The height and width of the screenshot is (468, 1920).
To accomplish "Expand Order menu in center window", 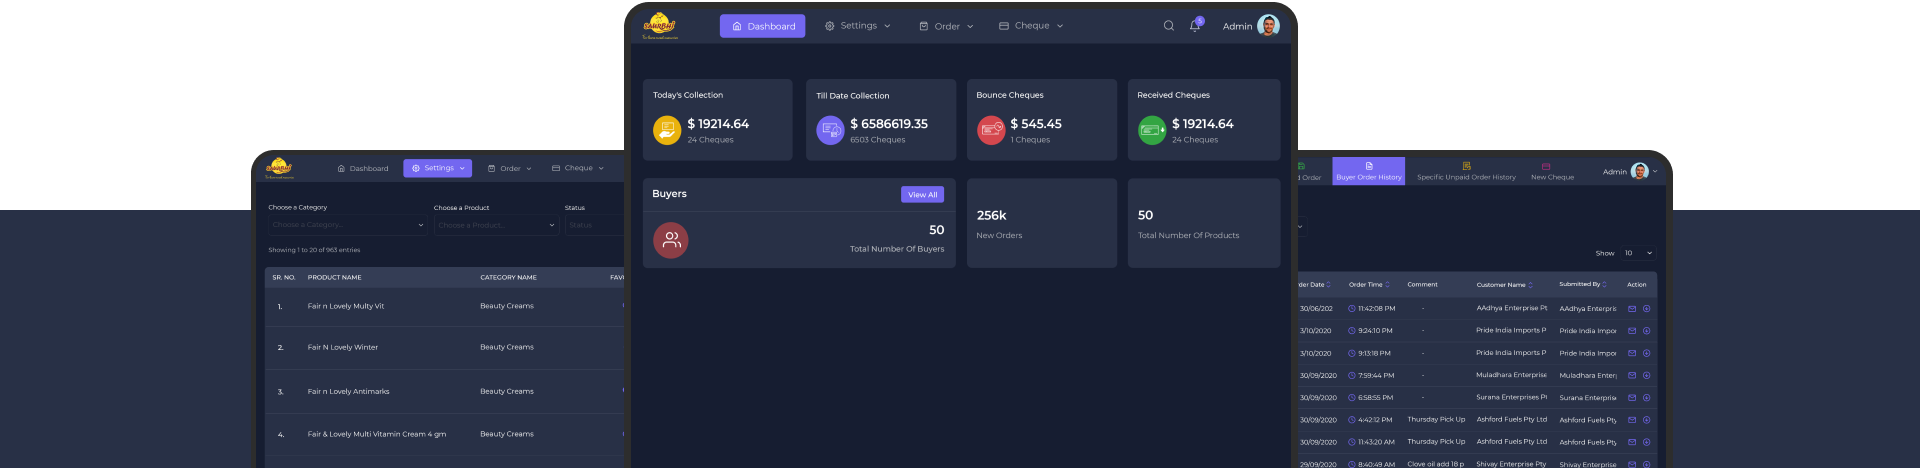I will pos(946,26).
